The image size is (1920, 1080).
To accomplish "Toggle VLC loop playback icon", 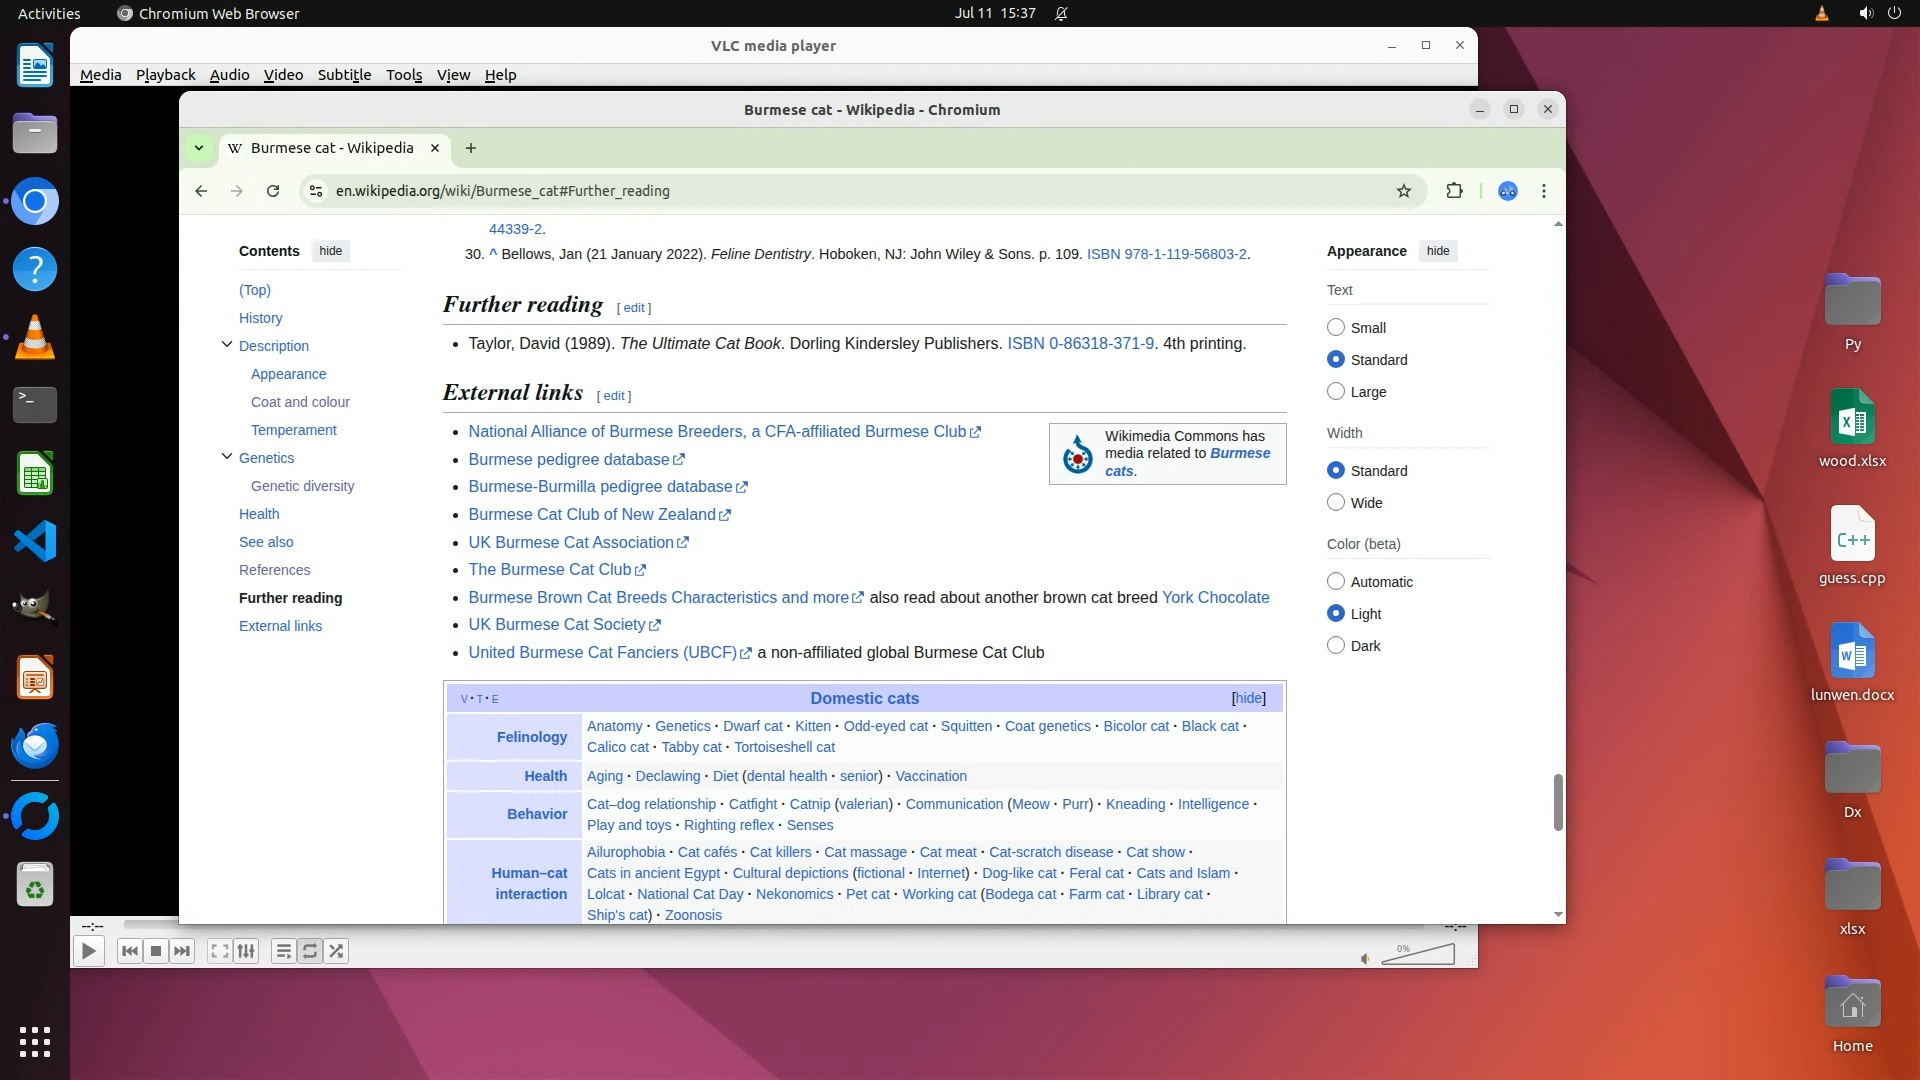I will click(310, 951).
